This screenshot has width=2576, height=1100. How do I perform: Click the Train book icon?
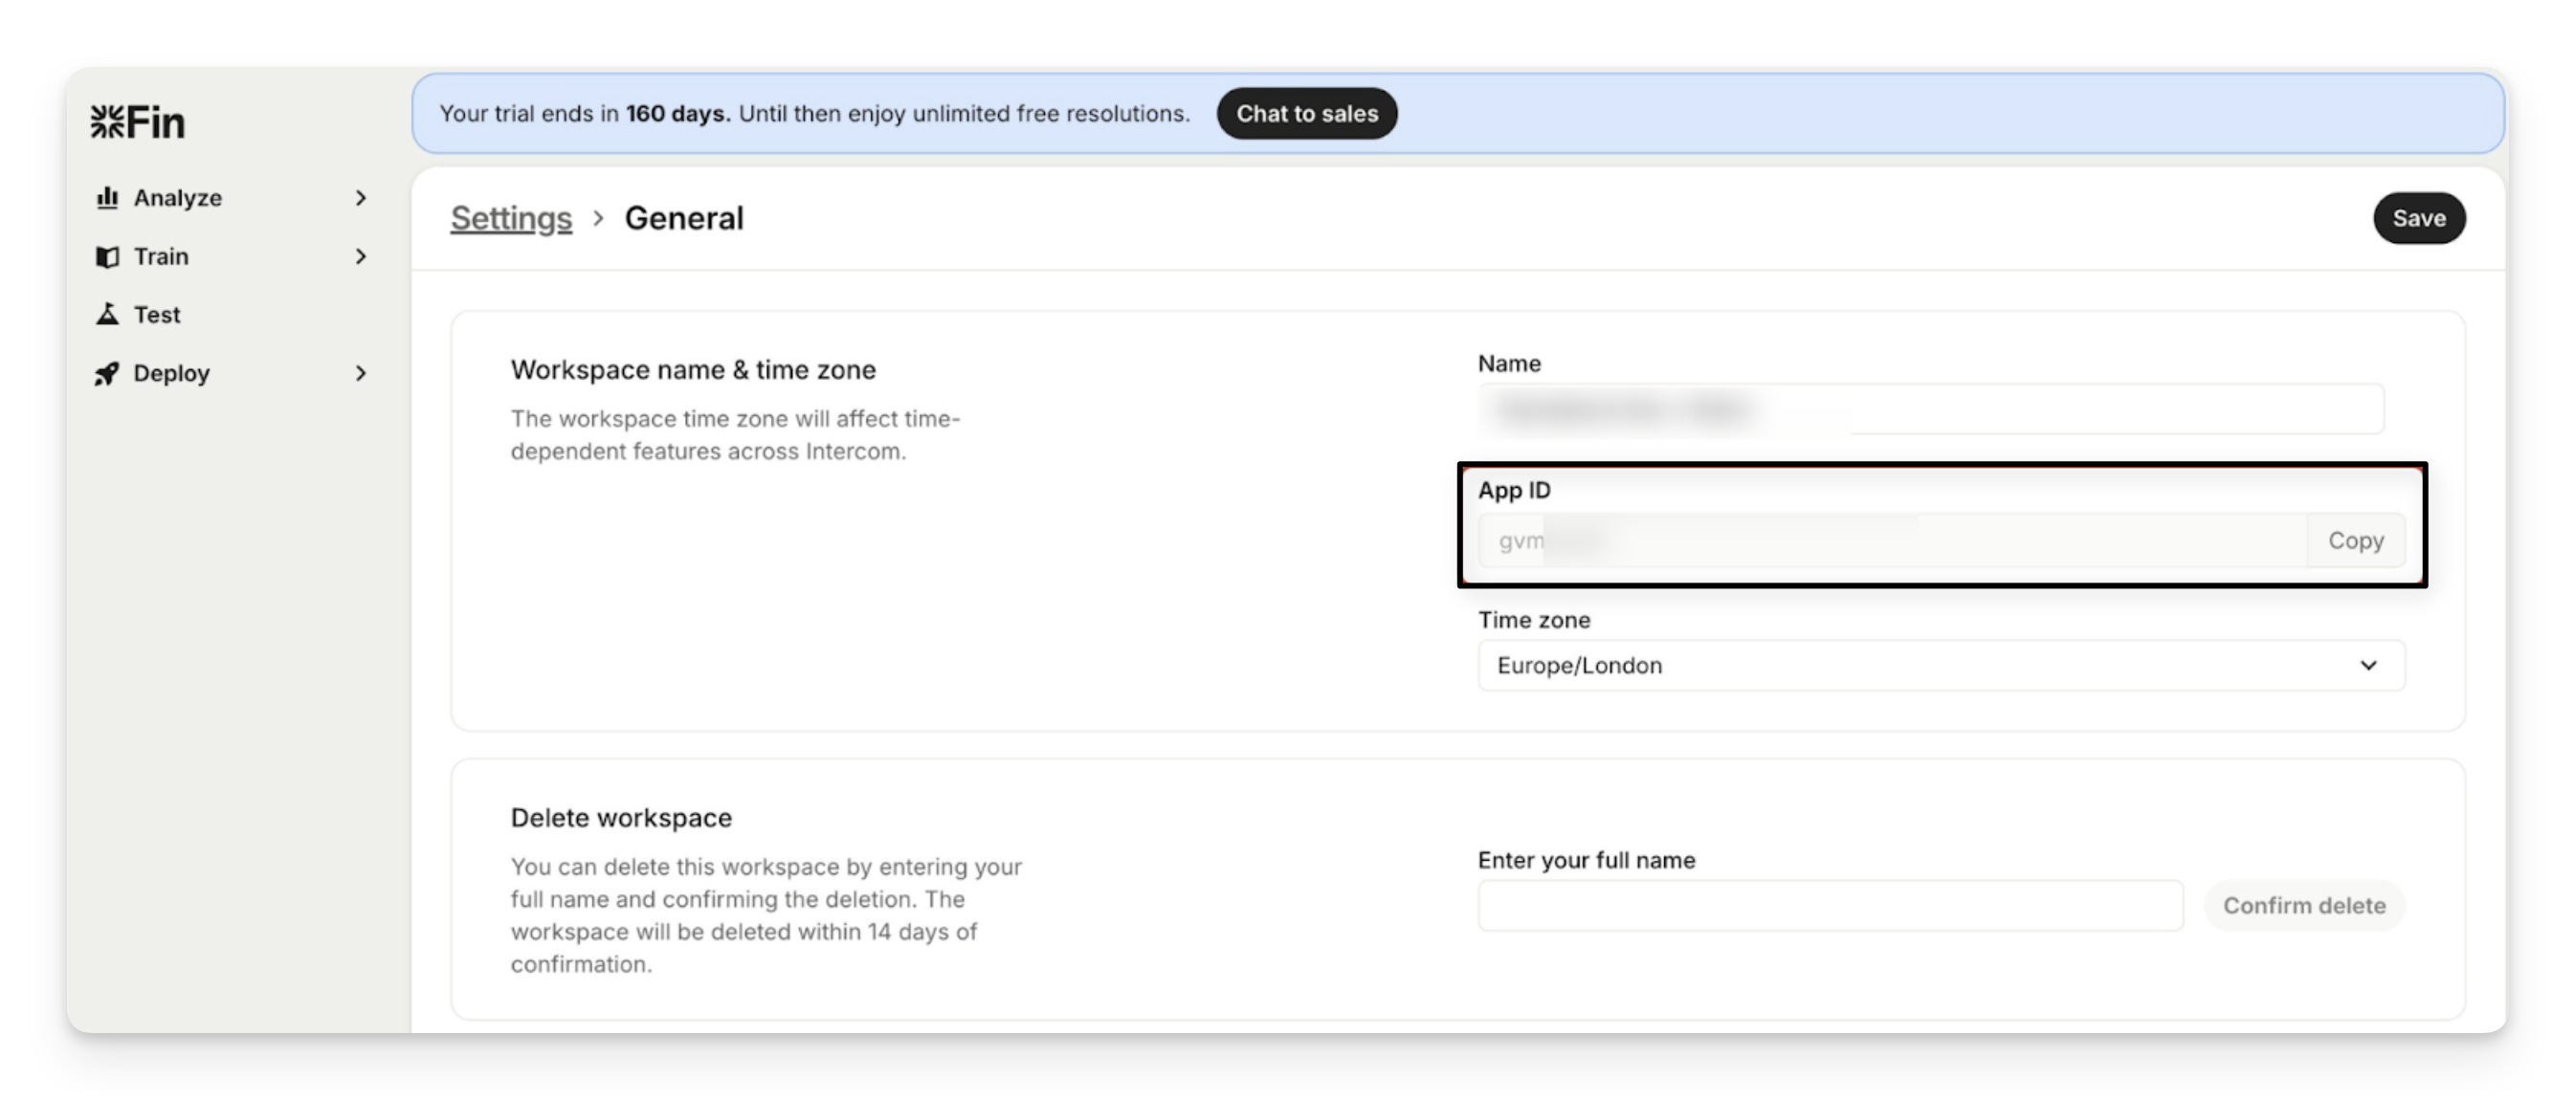(x=107, y=257)
